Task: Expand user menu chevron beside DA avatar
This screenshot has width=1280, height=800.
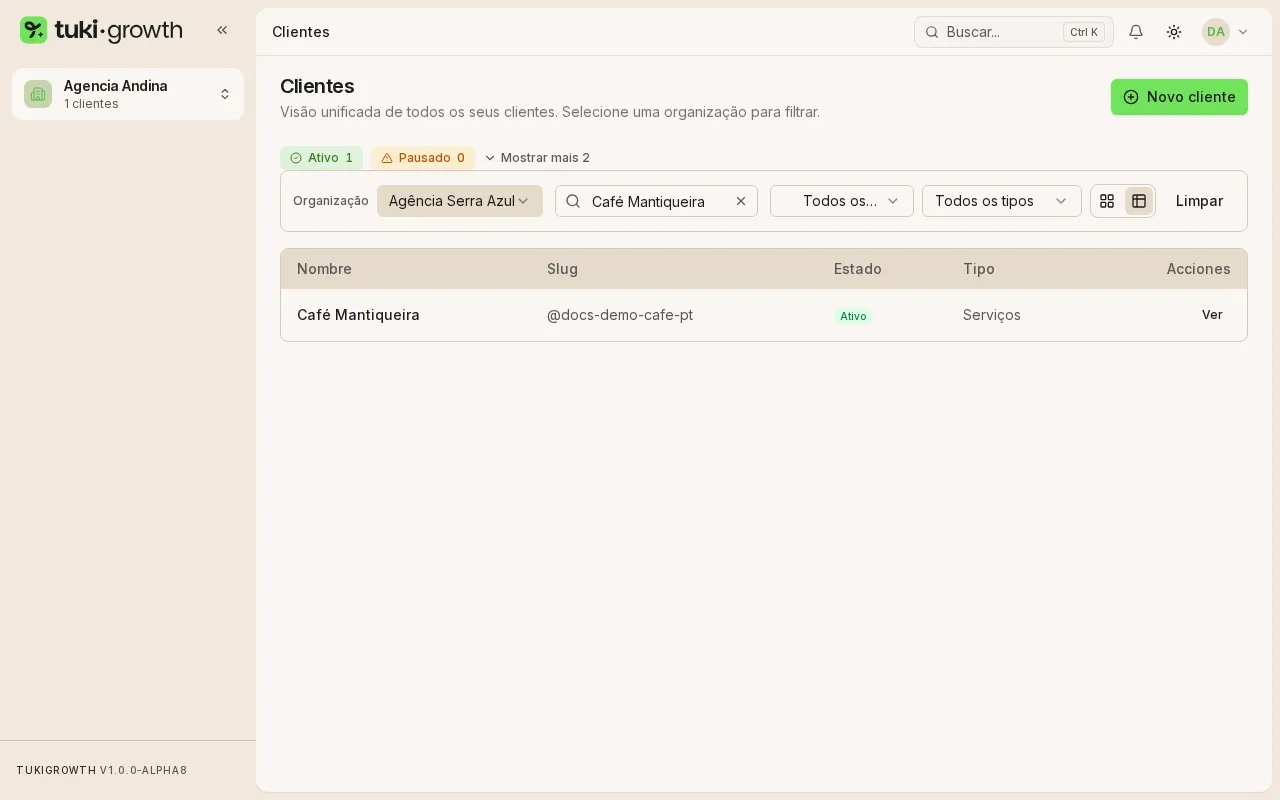Action: [x=1243, y=32]
